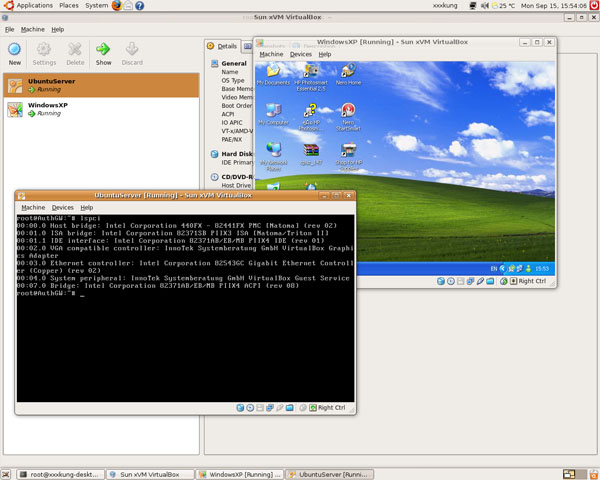Image resolution: width=600 pixels, height=480 pixels.
Task: Click the shared folders indicator in WindowsXP status bar
Action: tap(490, 281)
